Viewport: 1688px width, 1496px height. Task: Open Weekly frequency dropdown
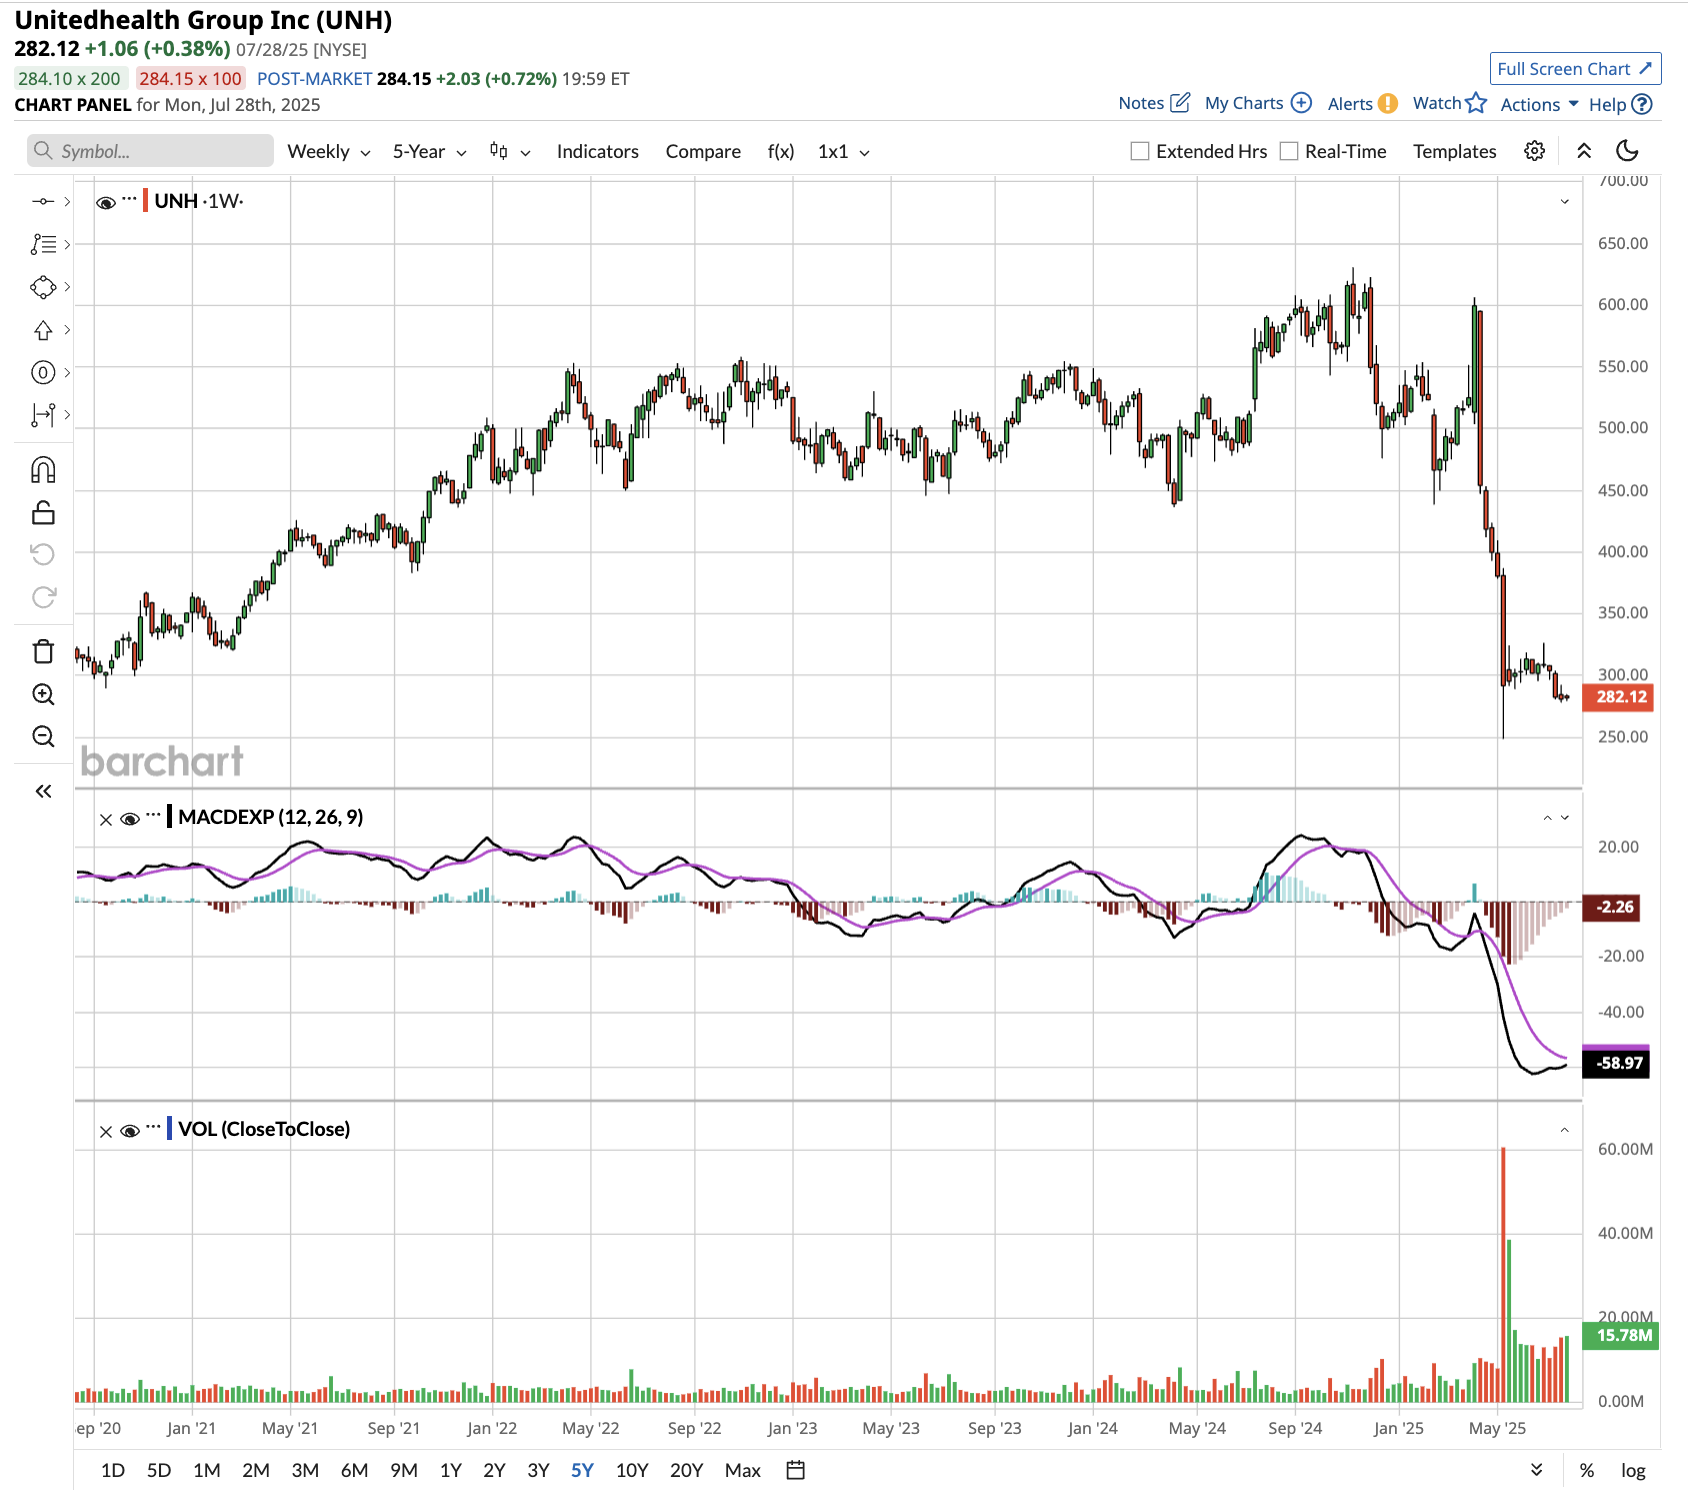coord(329,151)
